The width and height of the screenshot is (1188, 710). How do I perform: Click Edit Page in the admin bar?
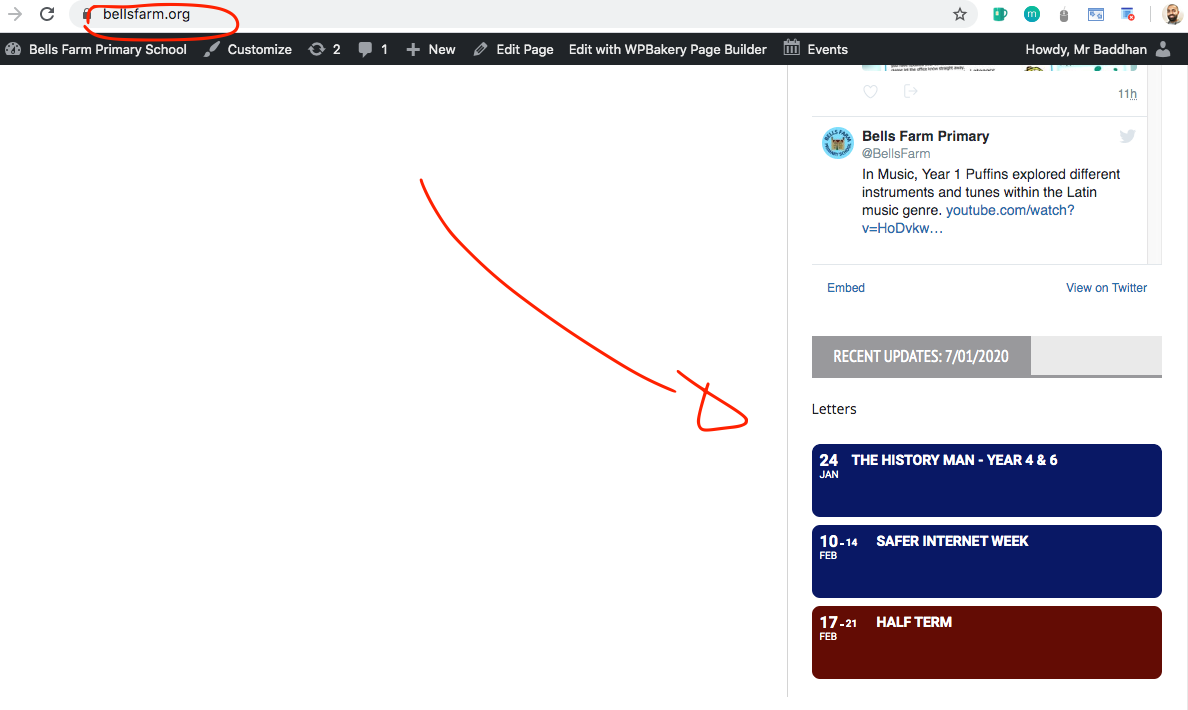513,49
